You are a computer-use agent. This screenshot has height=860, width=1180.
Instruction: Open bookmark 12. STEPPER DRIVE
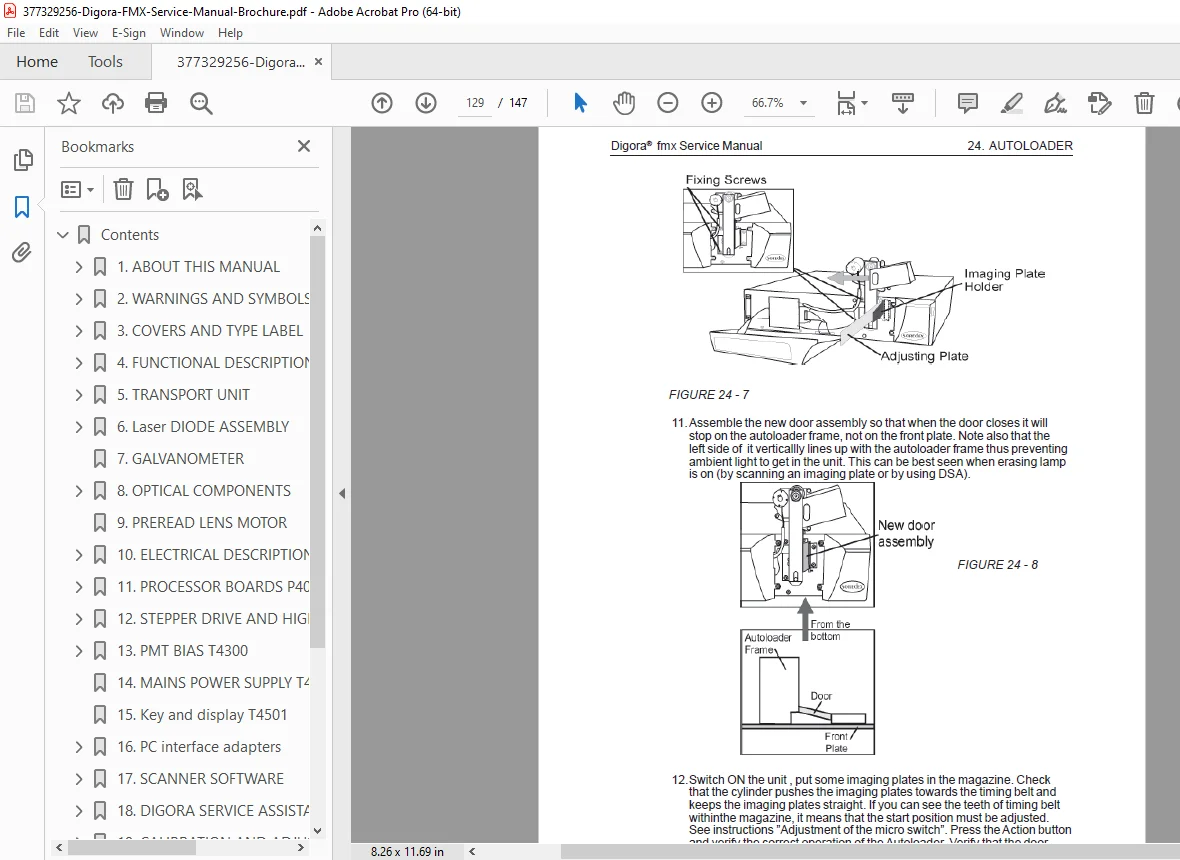[x=213, y=618]
